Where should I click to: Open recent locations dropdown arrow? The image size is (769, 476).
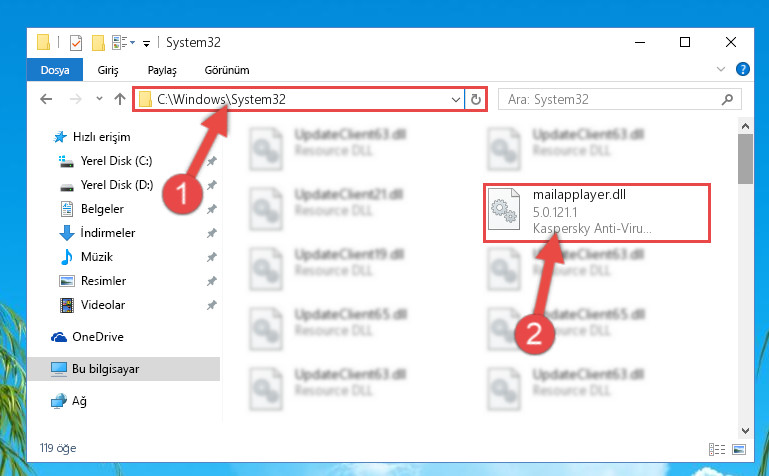[99, 99]
